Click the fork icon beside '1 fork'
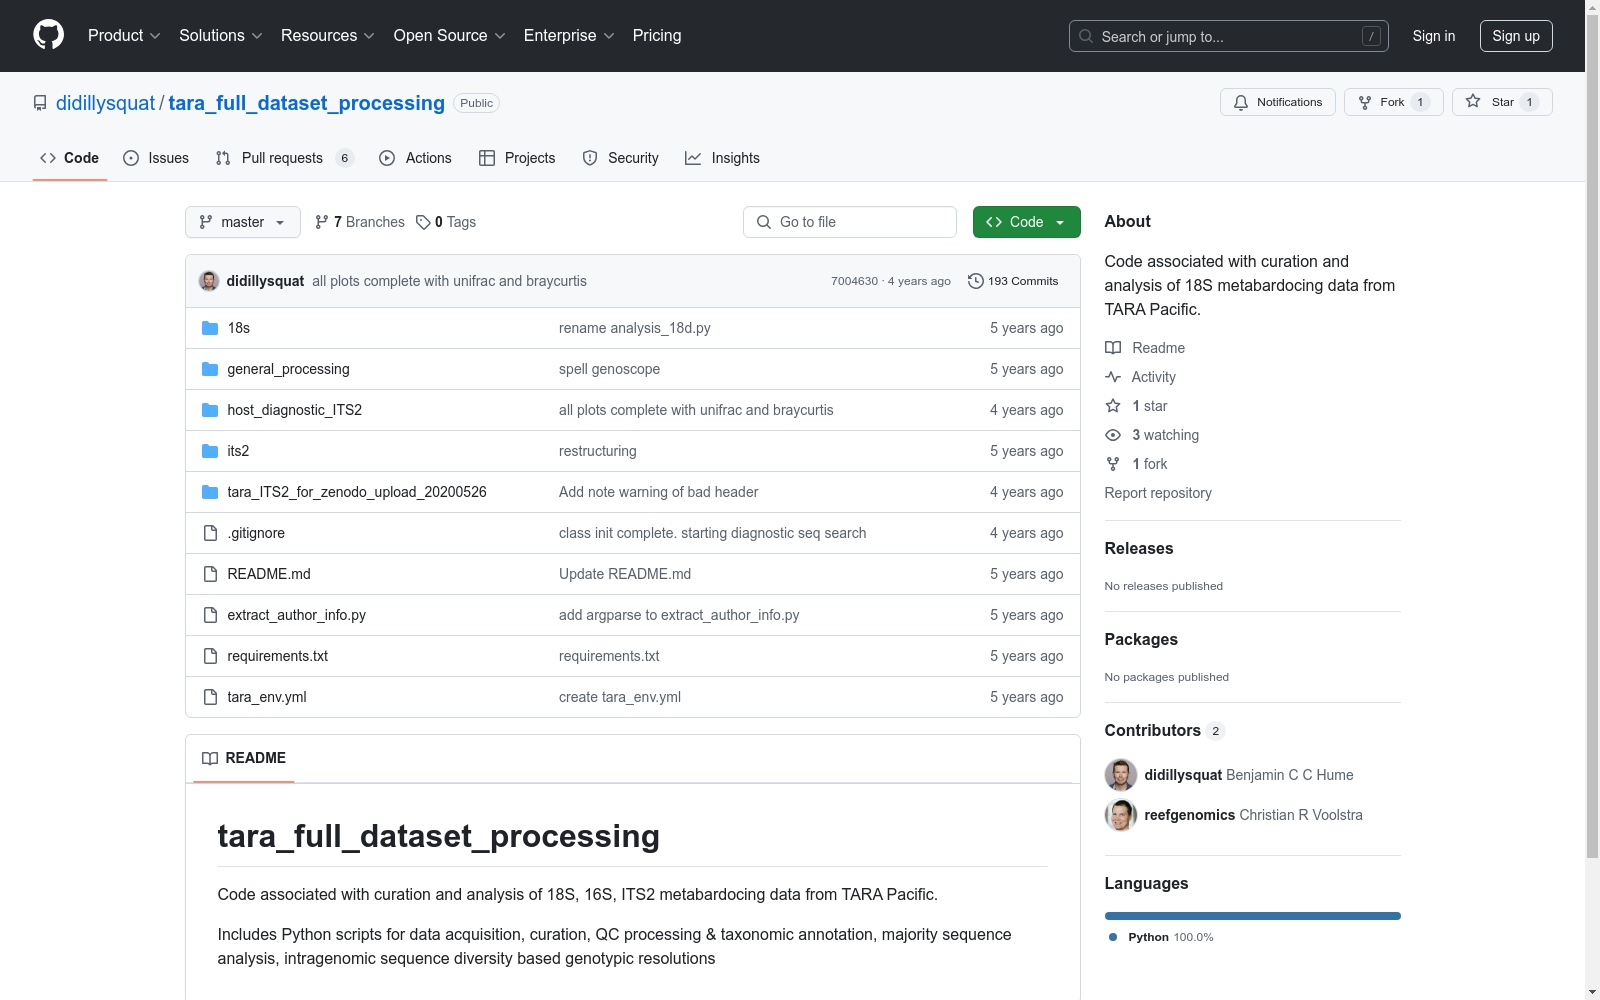The width and height of the screenshot is (1600, 1000). (x=1113, y=464)
